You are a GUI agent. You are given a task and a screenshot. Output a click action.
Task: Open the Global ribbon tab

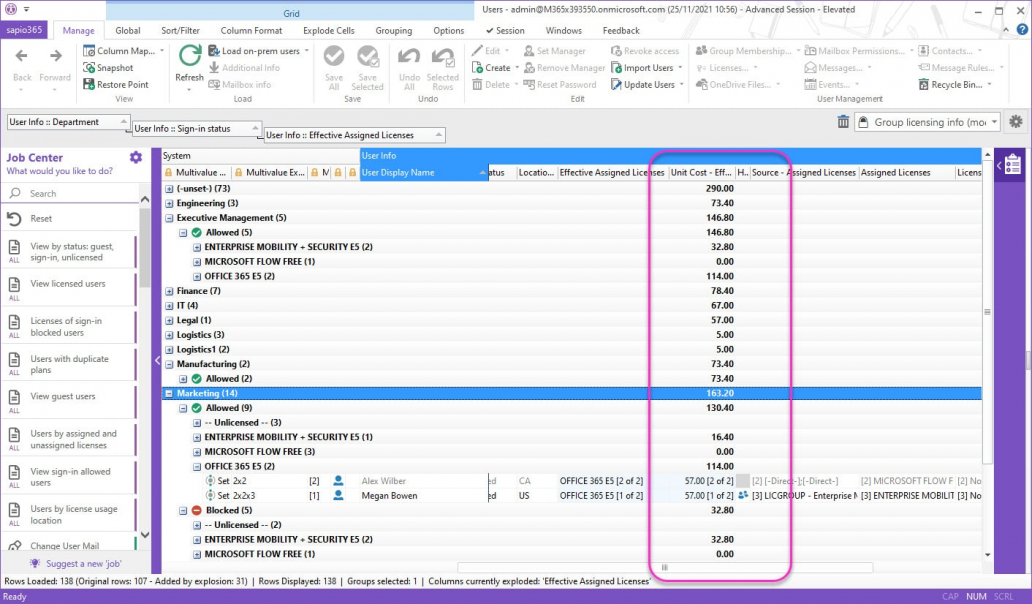pyautogui.click(x=128, y=30)
